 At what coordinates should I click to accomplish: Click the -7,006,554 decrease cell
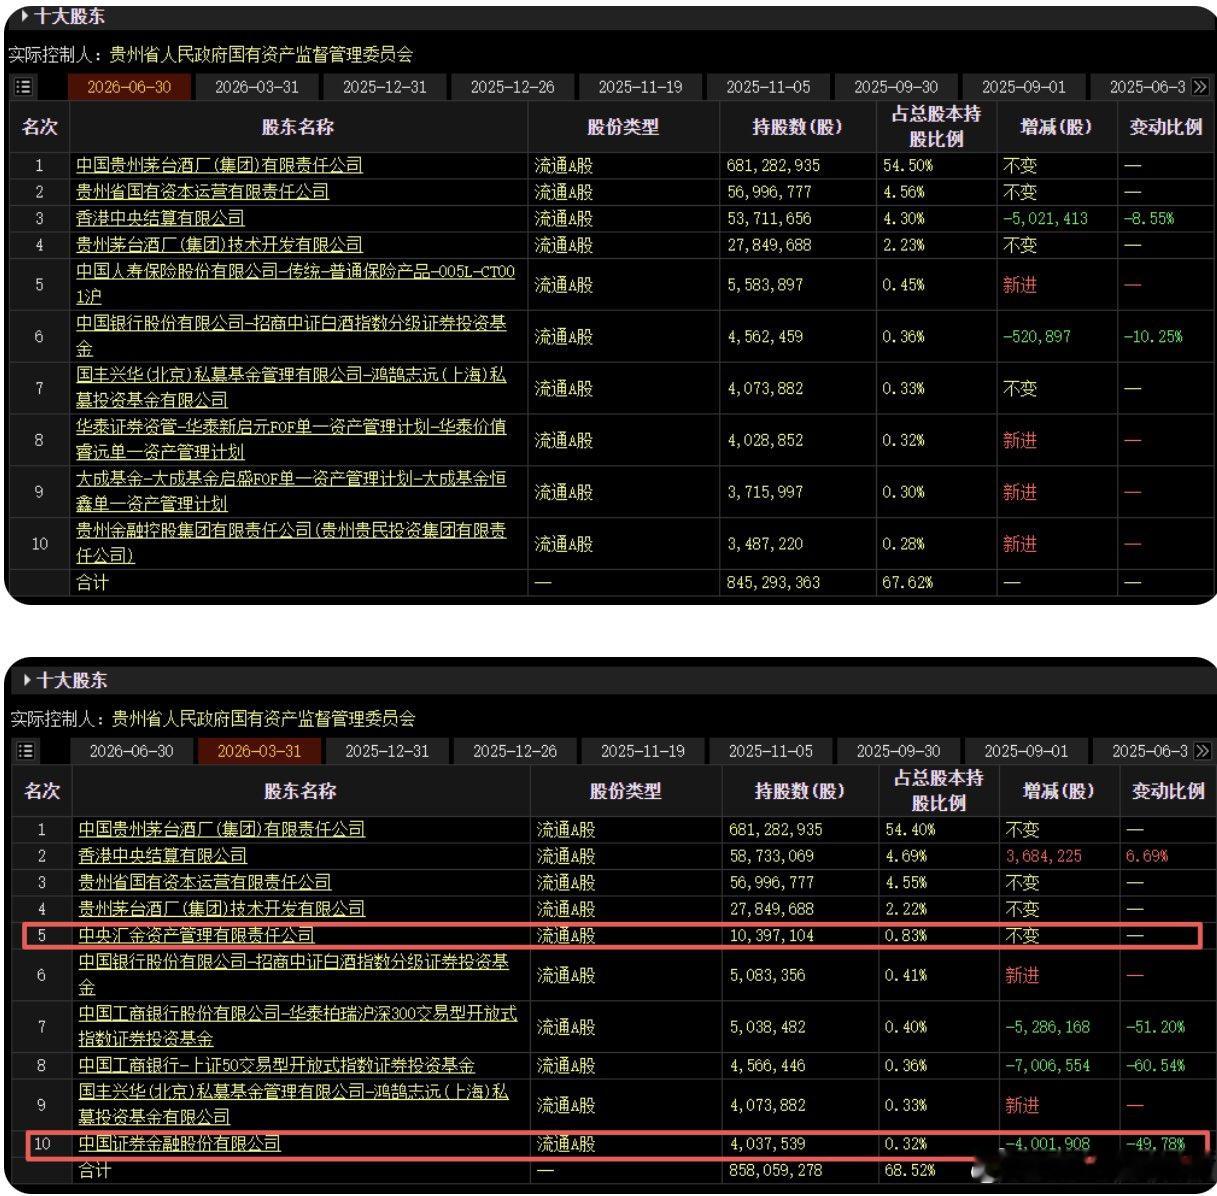click(x=1048, y=1066)
